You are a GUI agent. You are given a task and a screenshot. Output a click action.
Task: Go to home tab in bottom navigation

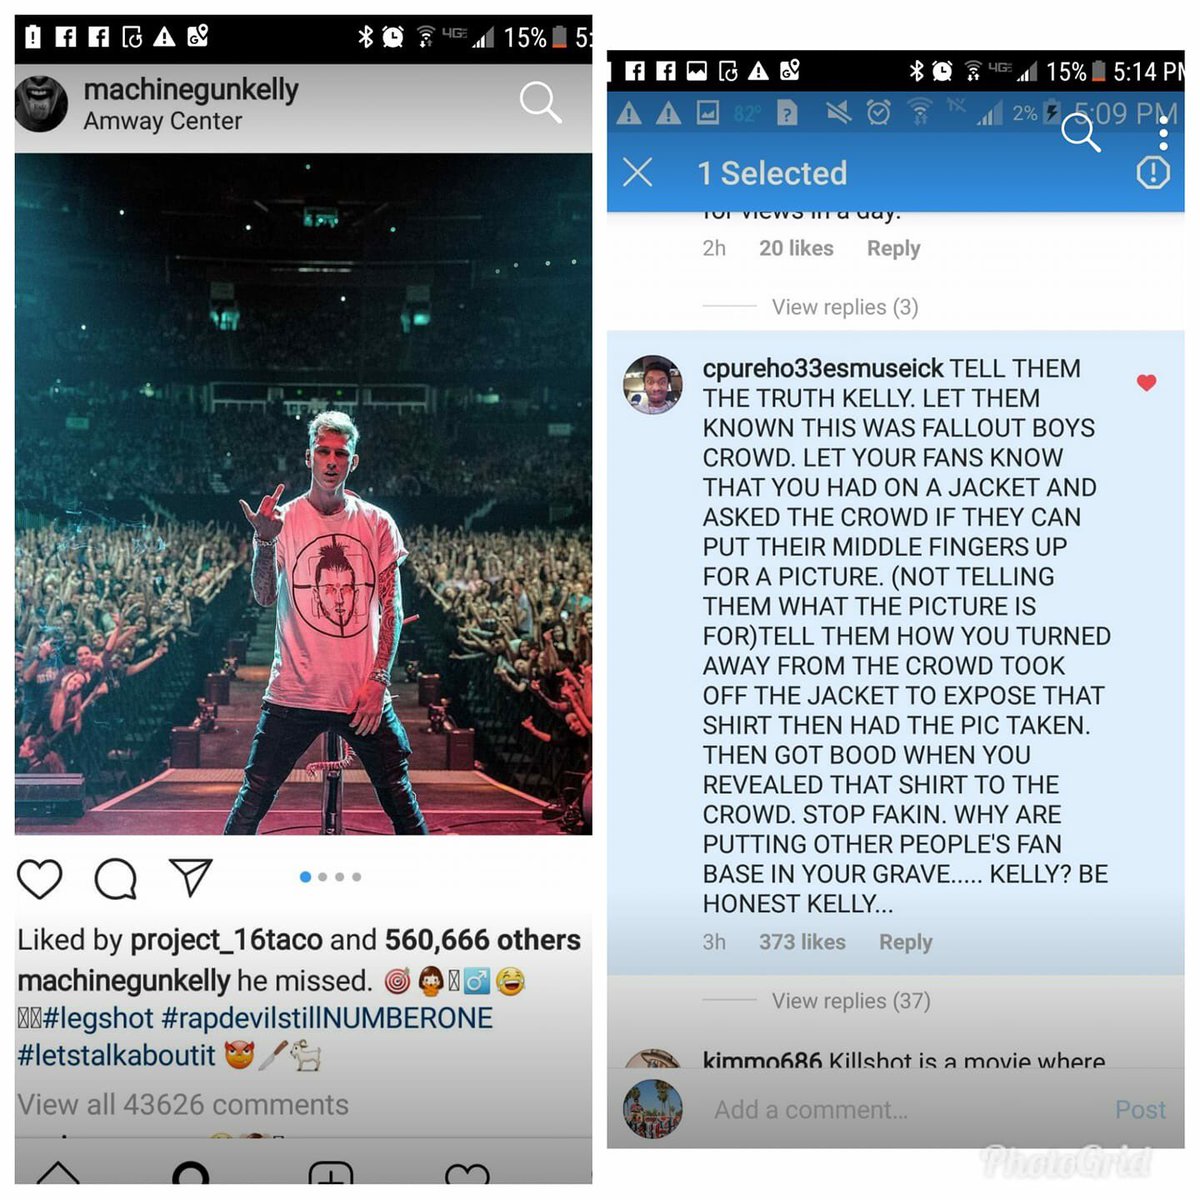[57, 1174]
